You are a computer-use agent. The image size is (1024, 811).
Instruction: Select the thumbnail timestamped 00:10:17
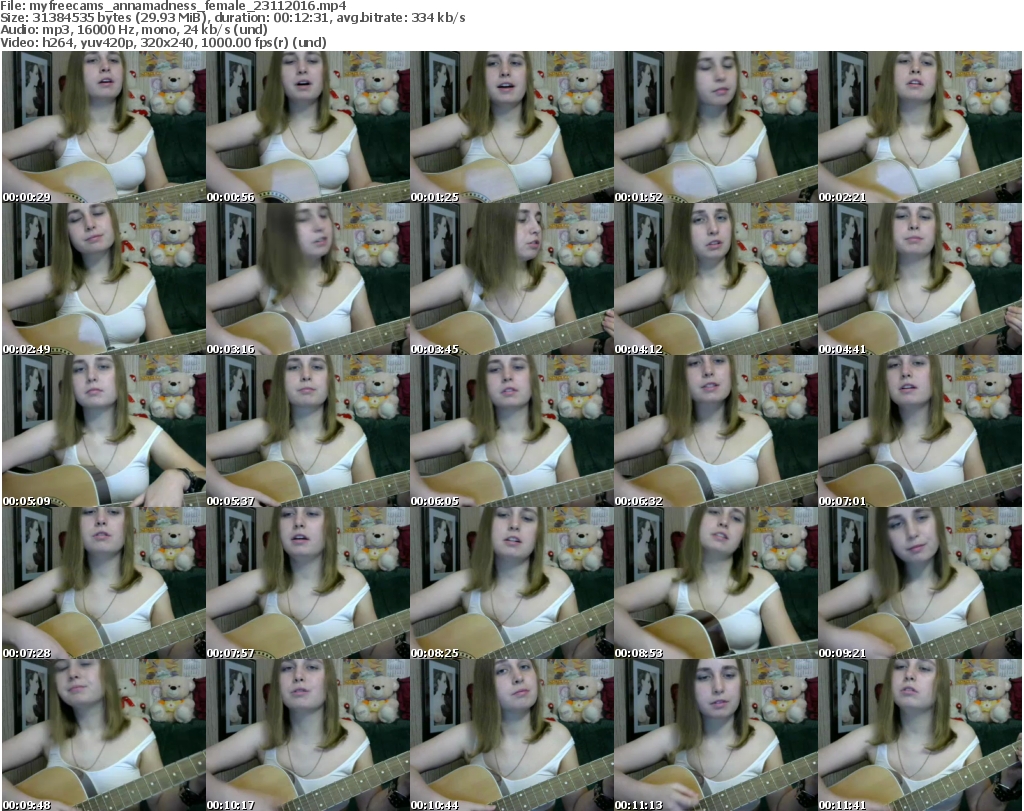(x=308, y=735)
